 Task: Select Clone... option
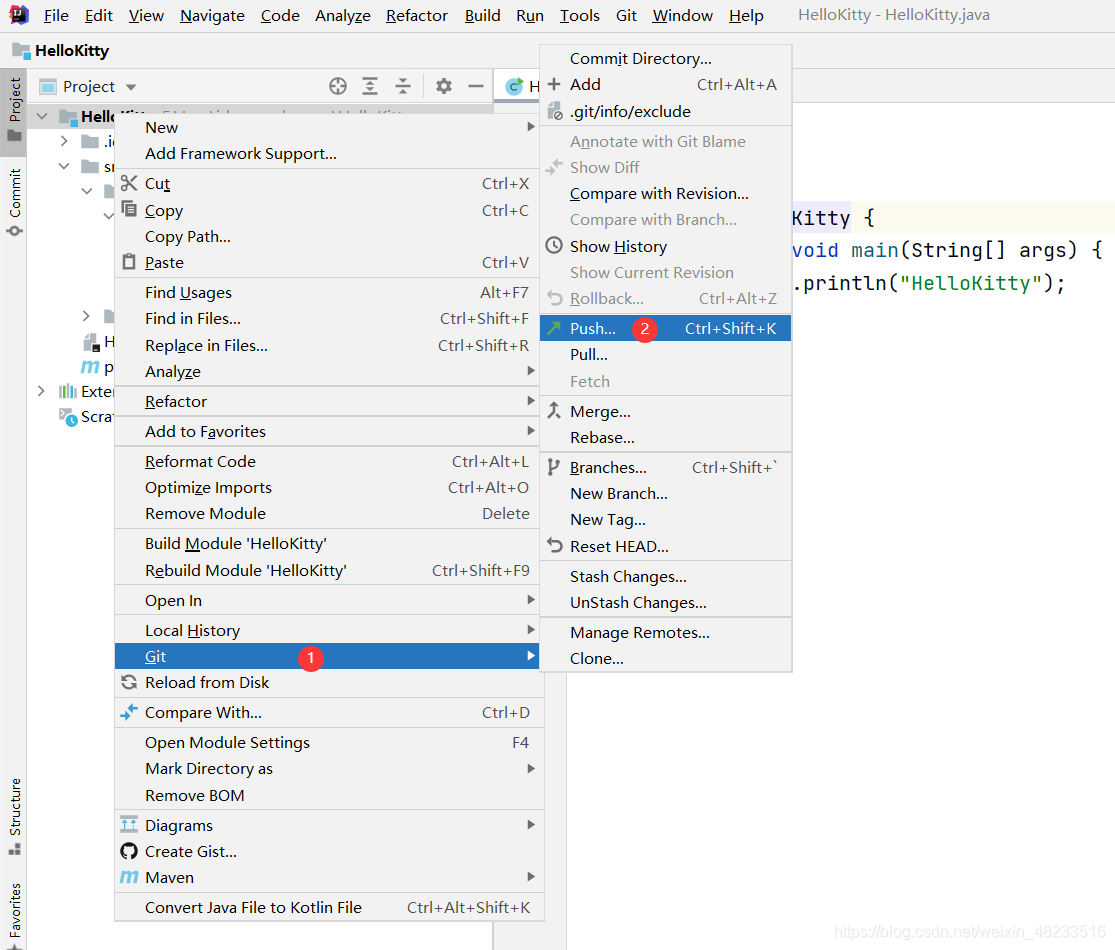click(666, 658)
